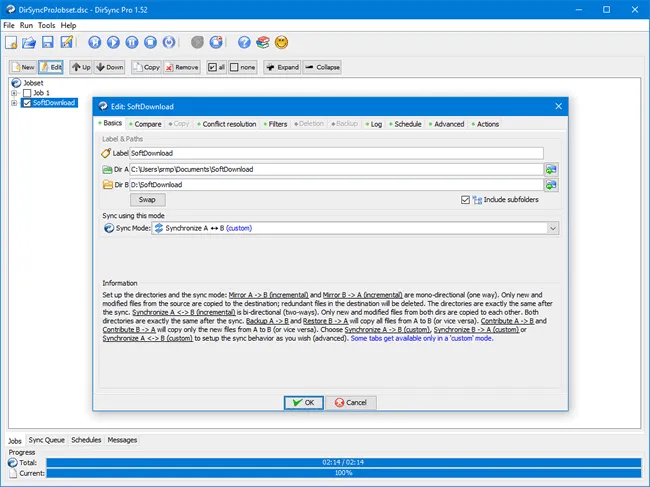This screenshot has height=487, width=650.
Task: Open the Sync Mode dropdown
Action: 553,228
